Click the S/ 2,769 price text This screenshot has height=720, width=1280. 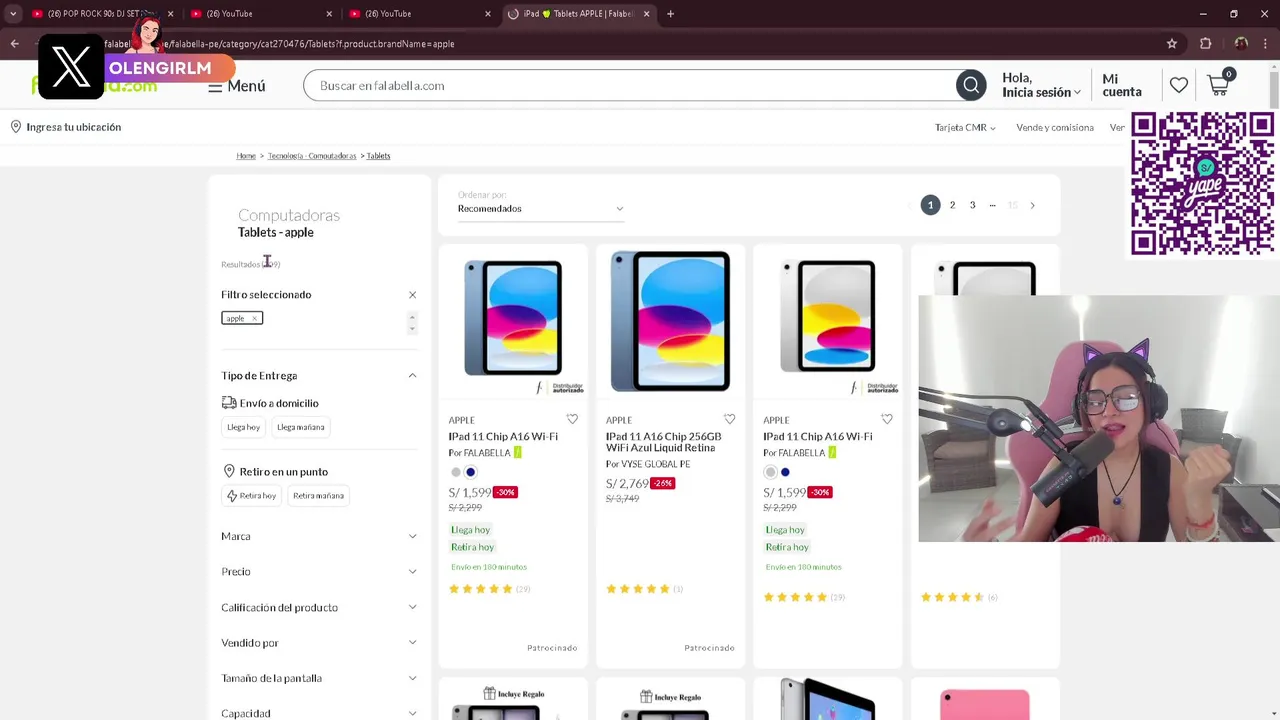[627, 484]
